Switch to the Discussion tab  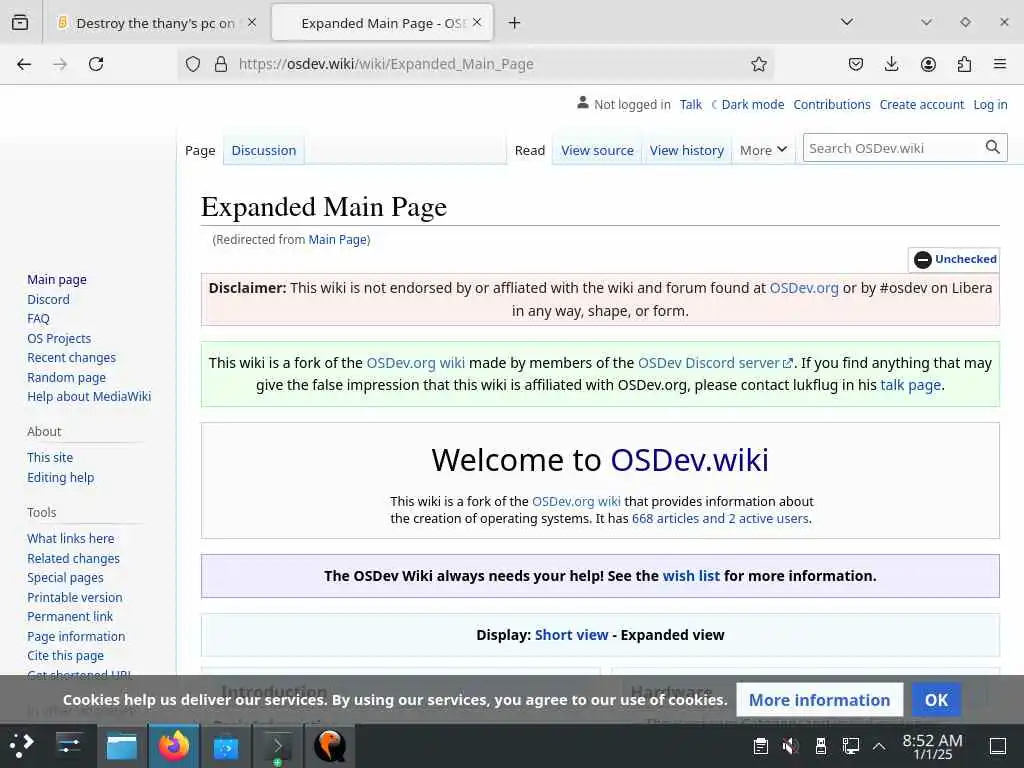click(x=264, y=150)
